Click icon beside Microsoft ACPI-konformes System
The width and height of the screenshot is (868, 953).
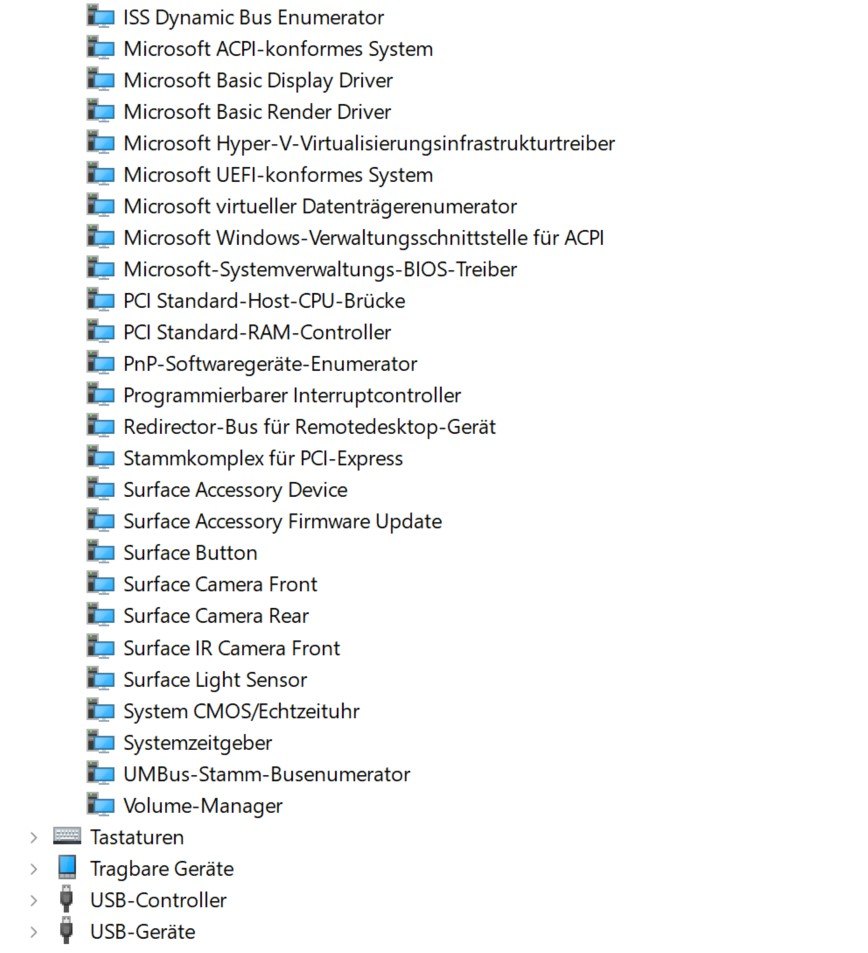point(100,49)
